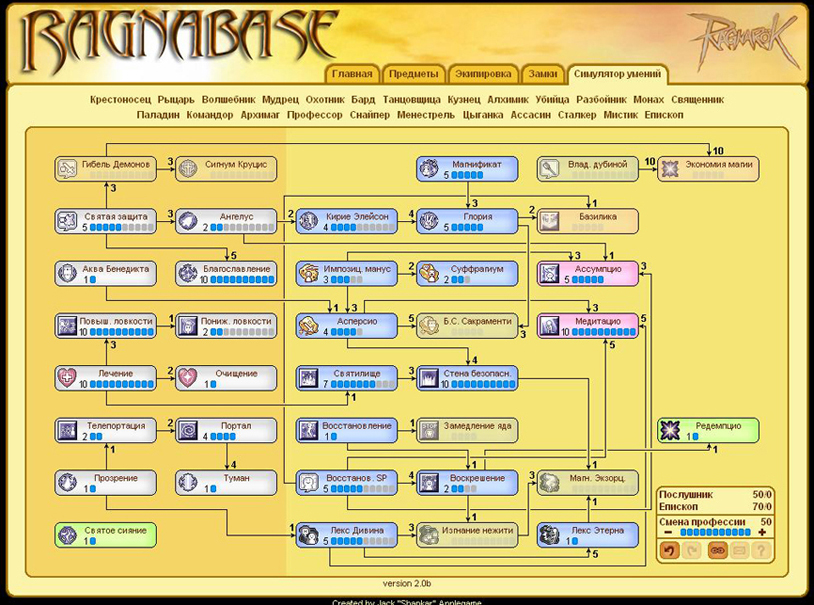The height and width of the screenshot is (605, 814).
Task: Click the Святое сияние skill icon
Action: [x=67, y=535]
